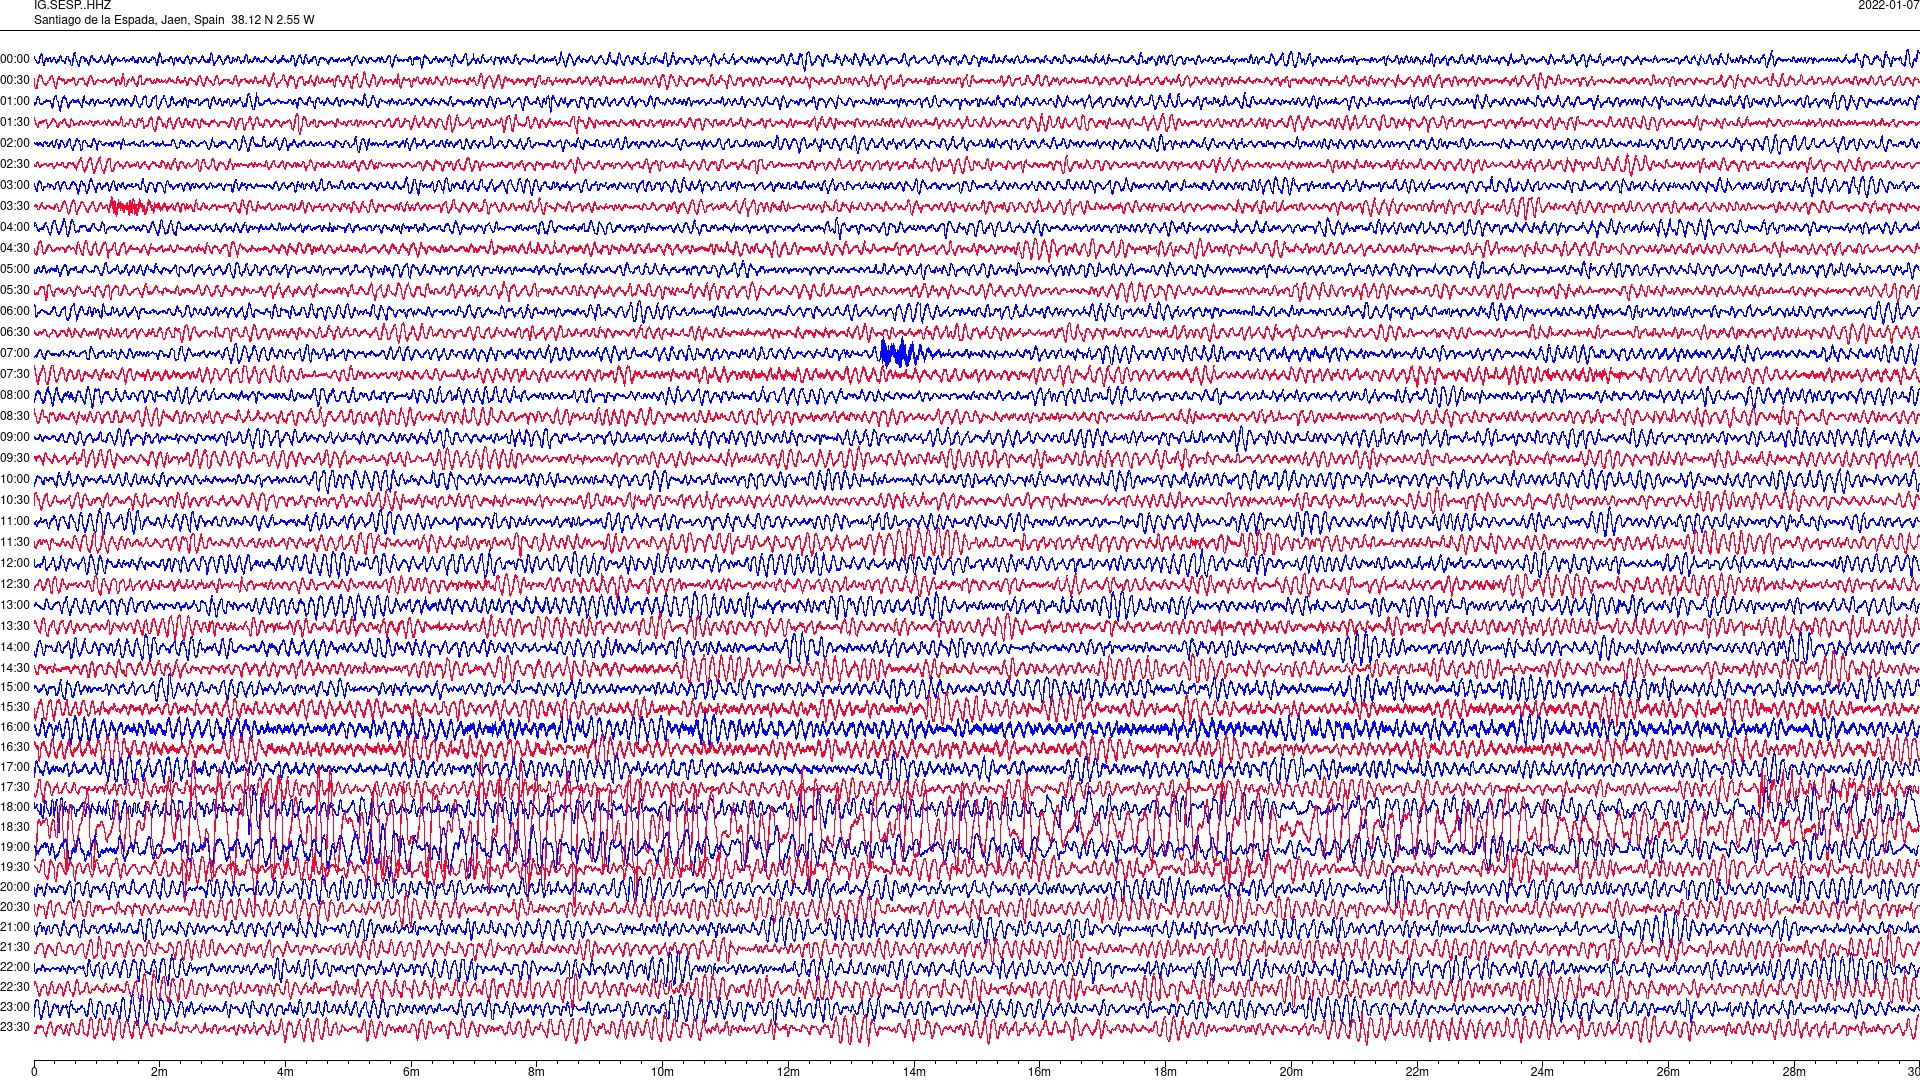This screenshot has height=1080, width=1920.
Task: Click the 22m tick on time axis
Action: click(1417, 1072)
